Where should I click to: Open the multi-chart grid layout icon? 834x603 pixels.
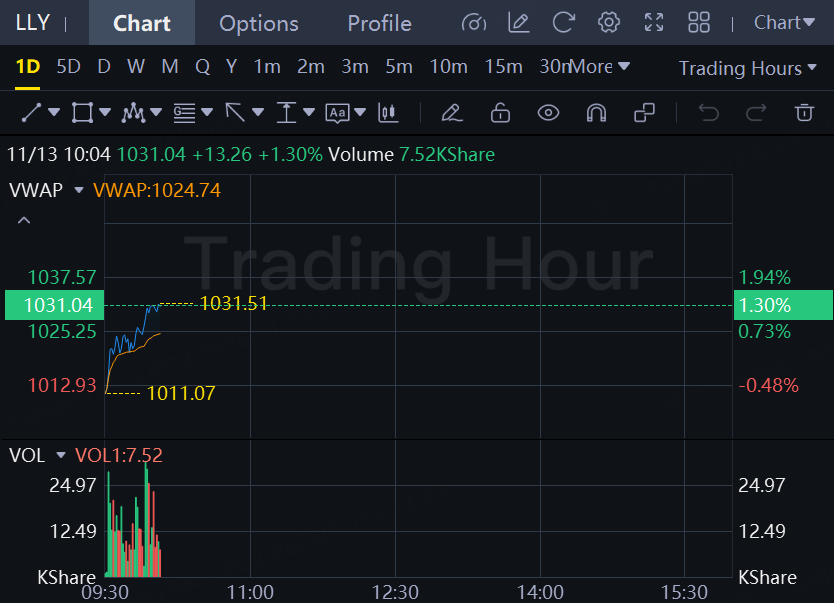click(699, 23)
